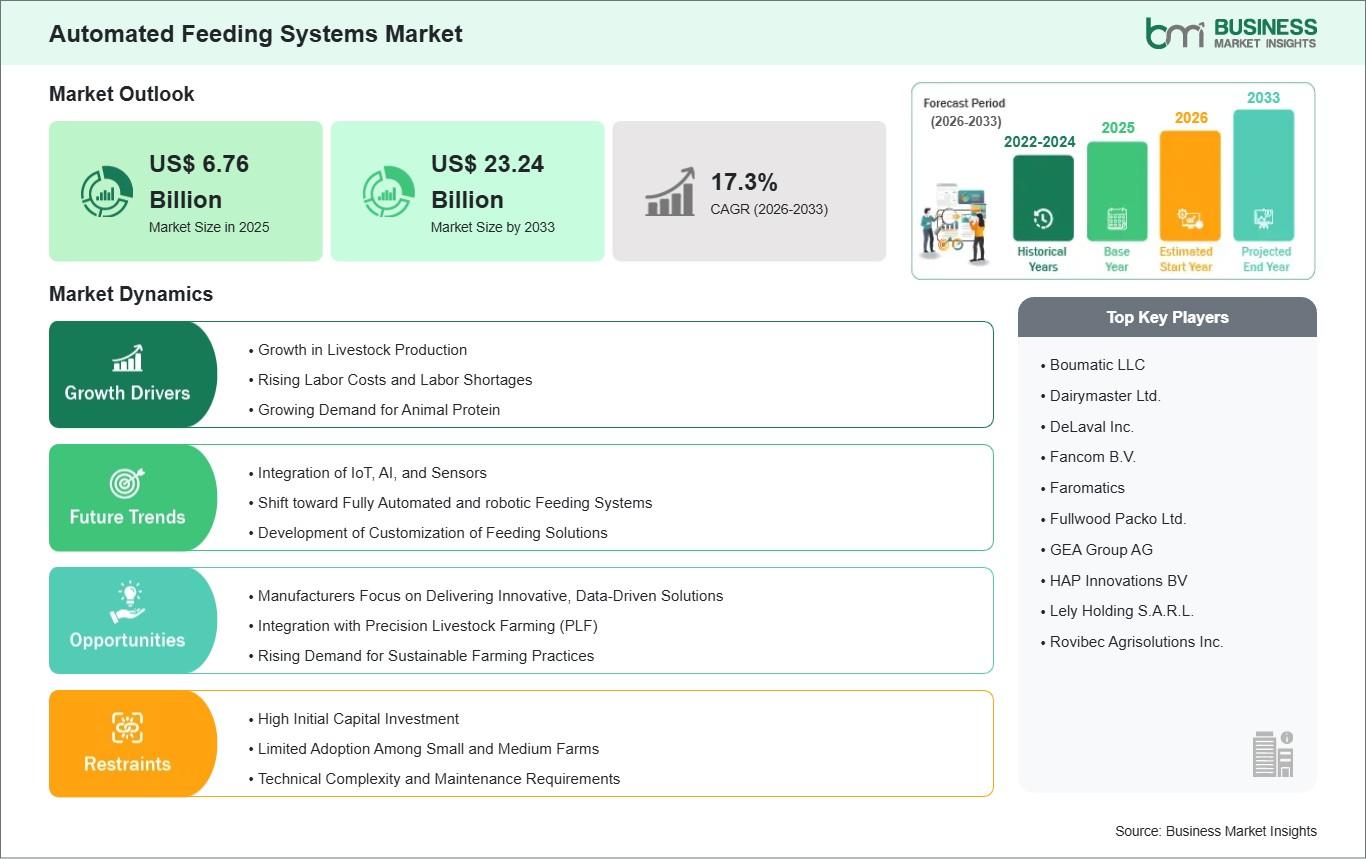Image resolution: width=1366 pixels, height=859 pixels.
Task: Click the Opportunities lightbulb hand icon
Action: click(x=127, y=604)
